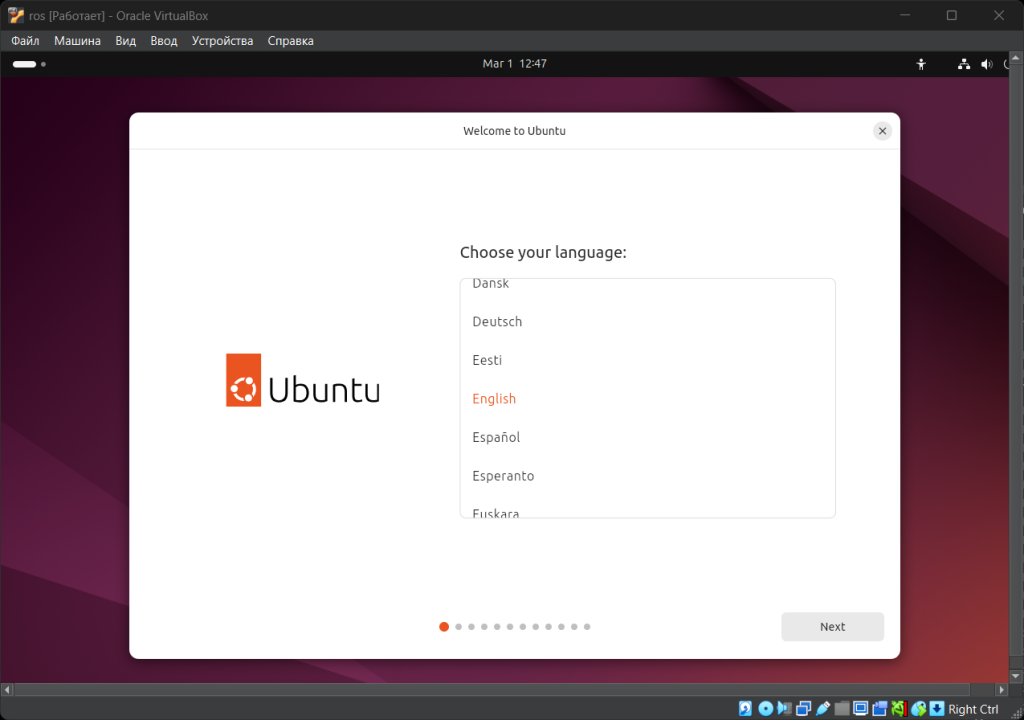Click the horizontal scrollbar thumb

492,689
